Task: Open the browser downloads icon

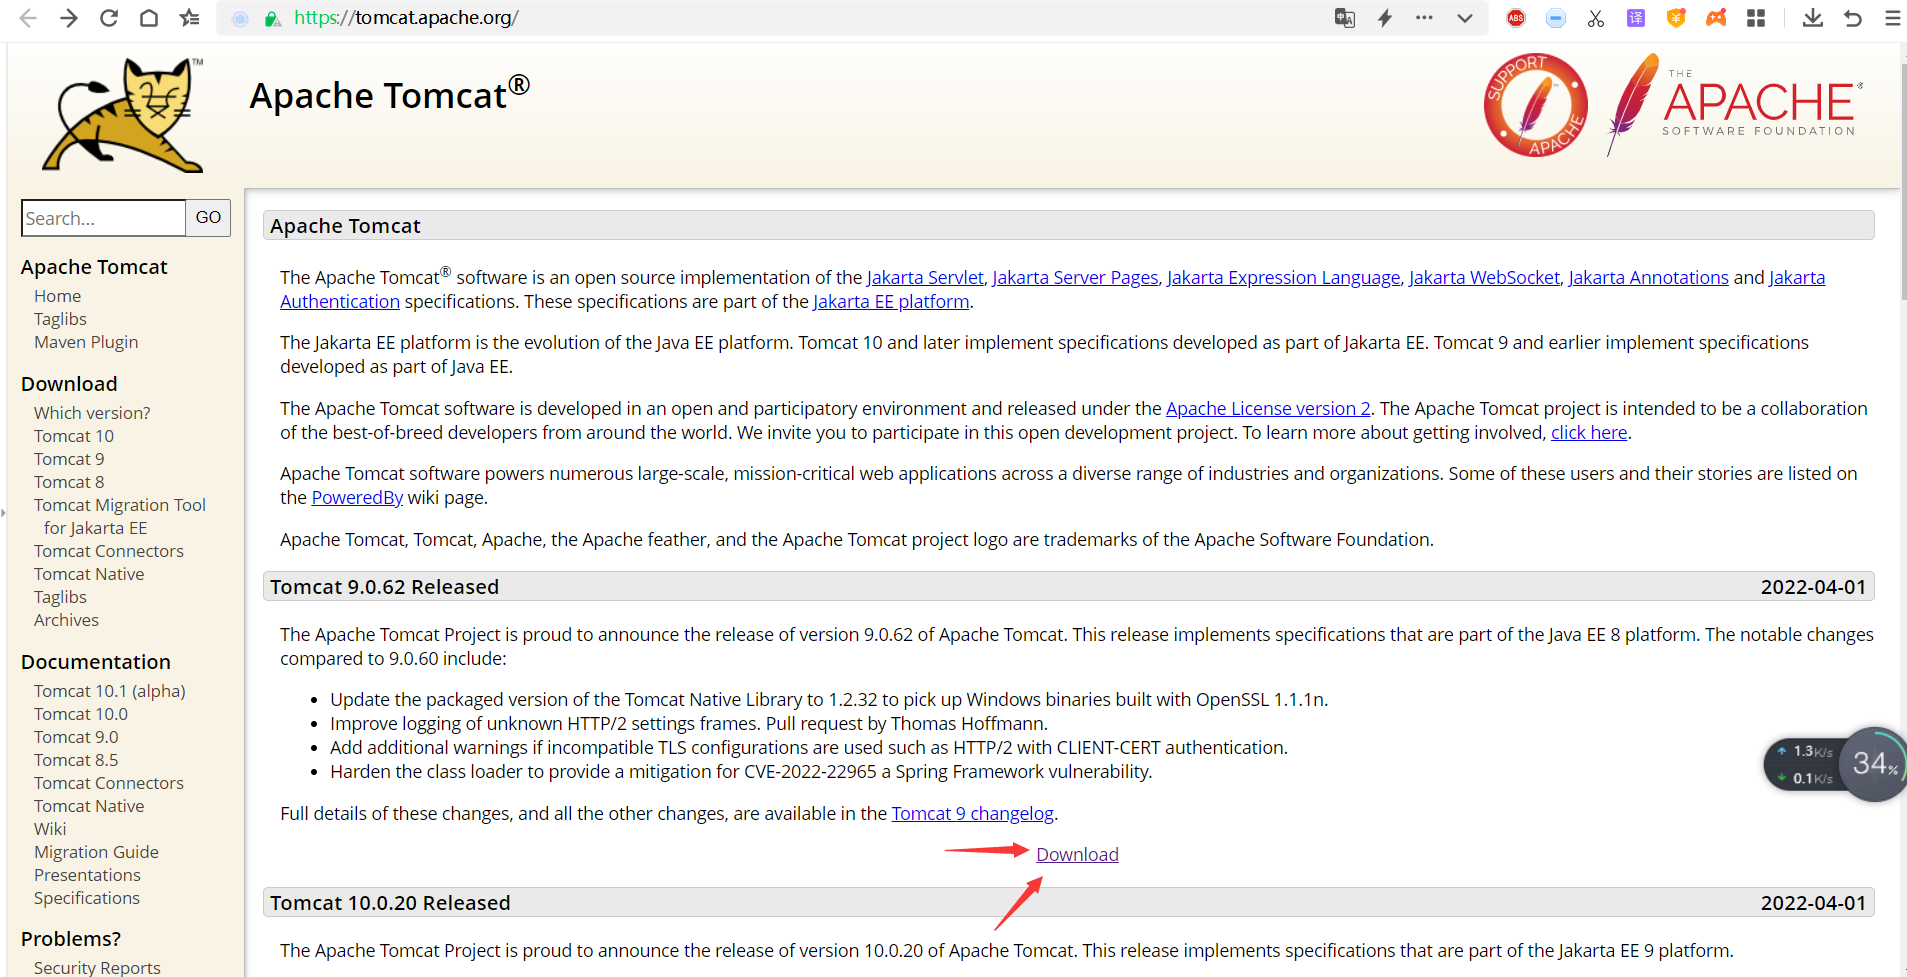Action: click(1813, 18)
